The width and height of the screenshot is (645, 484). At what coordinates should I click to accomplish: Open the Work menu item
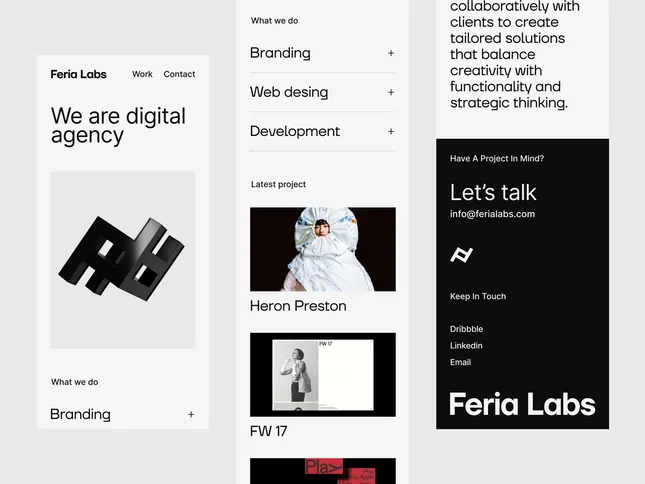[x=142, y=74]
